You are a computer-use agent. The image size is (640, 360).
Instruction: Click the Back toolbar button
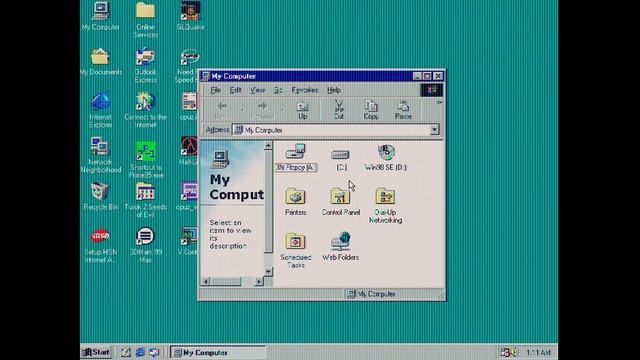pos(221,110)
